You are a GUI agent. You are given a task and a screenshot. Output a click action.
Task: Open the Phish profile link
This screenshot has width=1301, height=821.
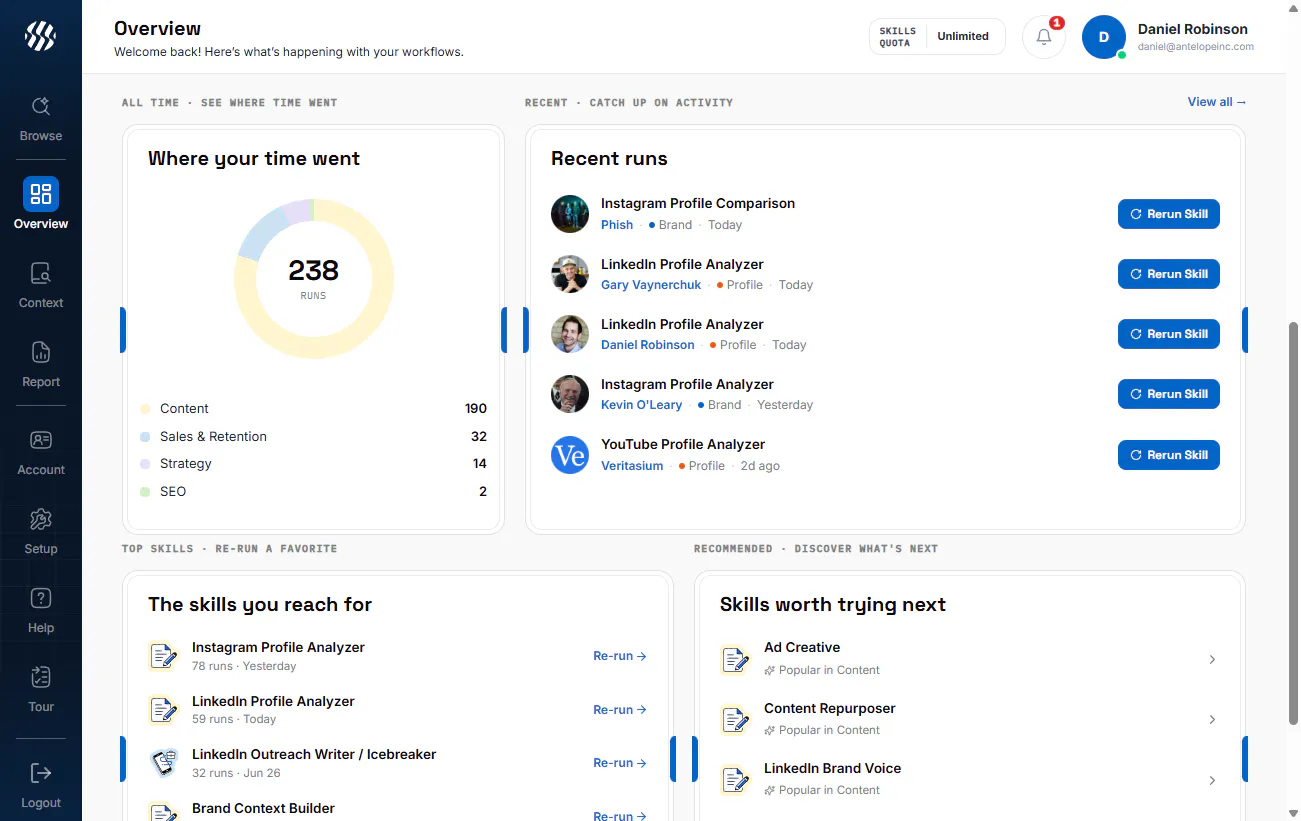[x=617, y=225]
